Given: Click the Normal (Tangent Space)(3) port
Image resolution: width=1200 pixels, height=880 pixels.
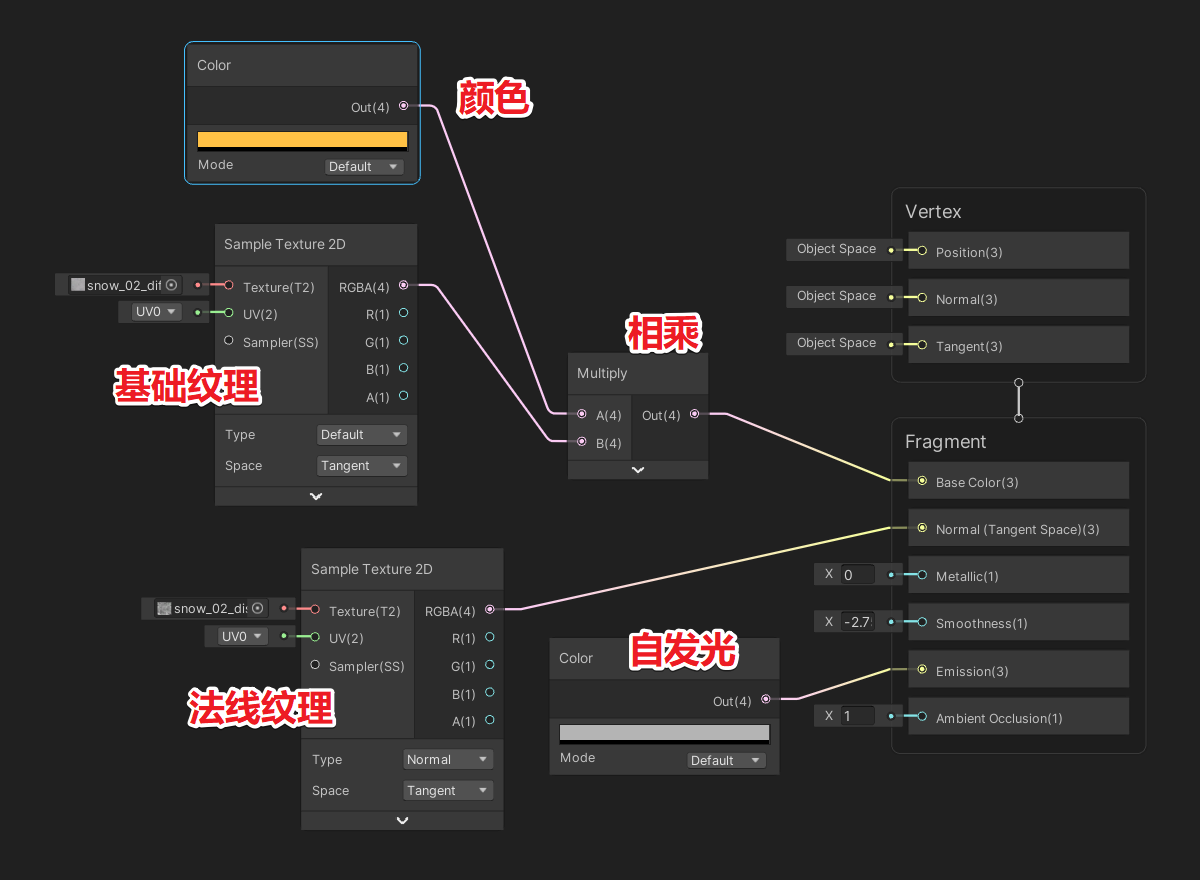Looking at the screenshot, I should point(921,528).
